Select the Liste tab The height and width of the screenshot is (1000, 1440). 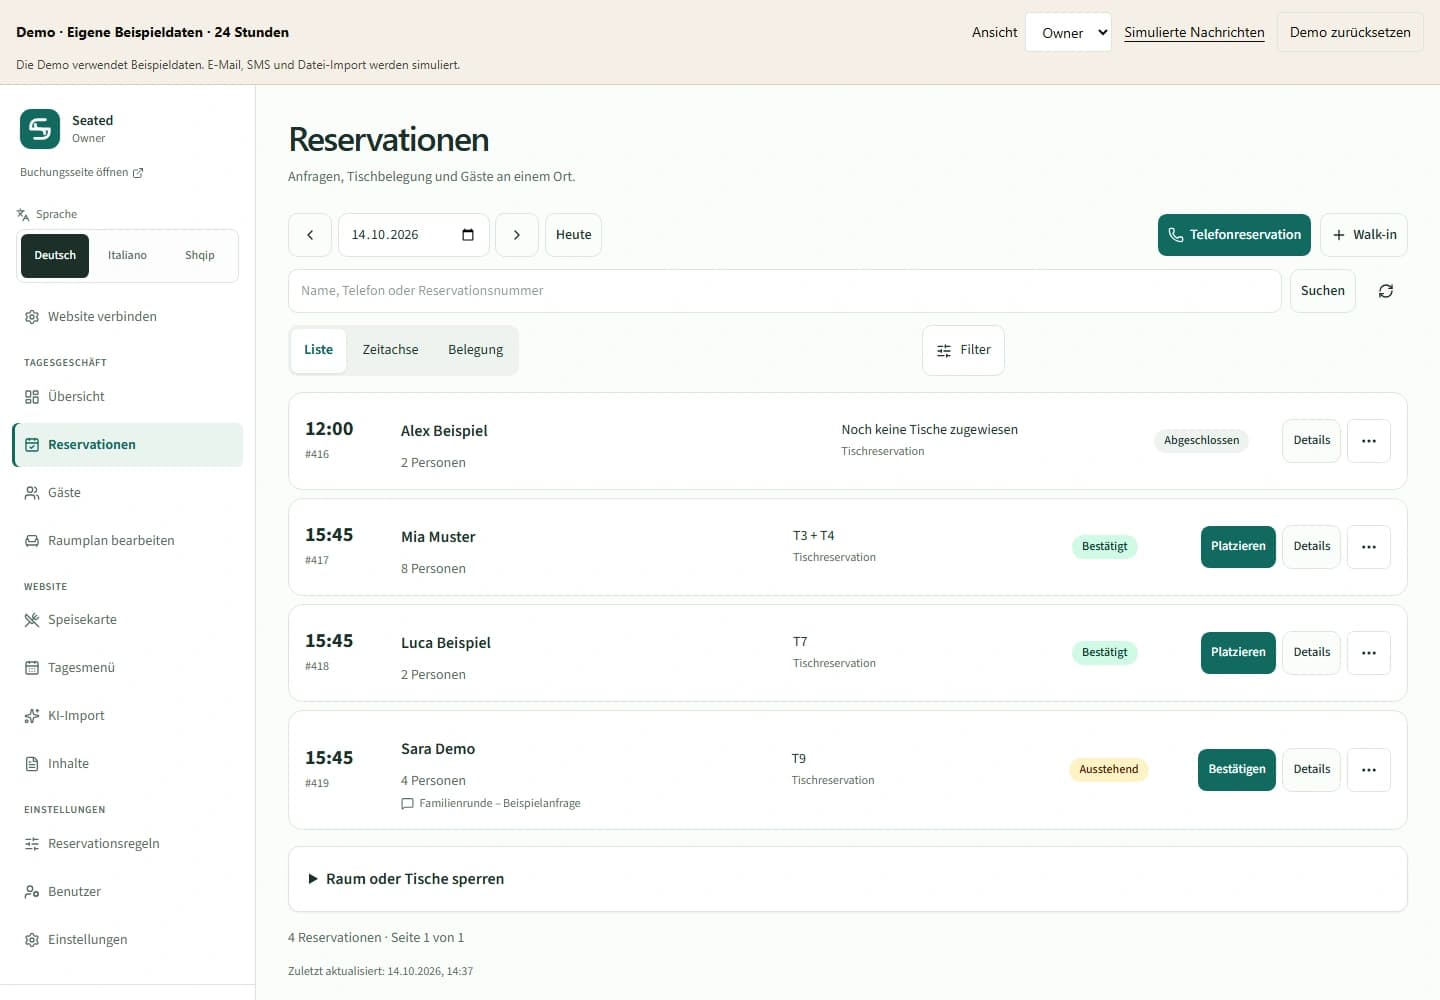(318, 350)
